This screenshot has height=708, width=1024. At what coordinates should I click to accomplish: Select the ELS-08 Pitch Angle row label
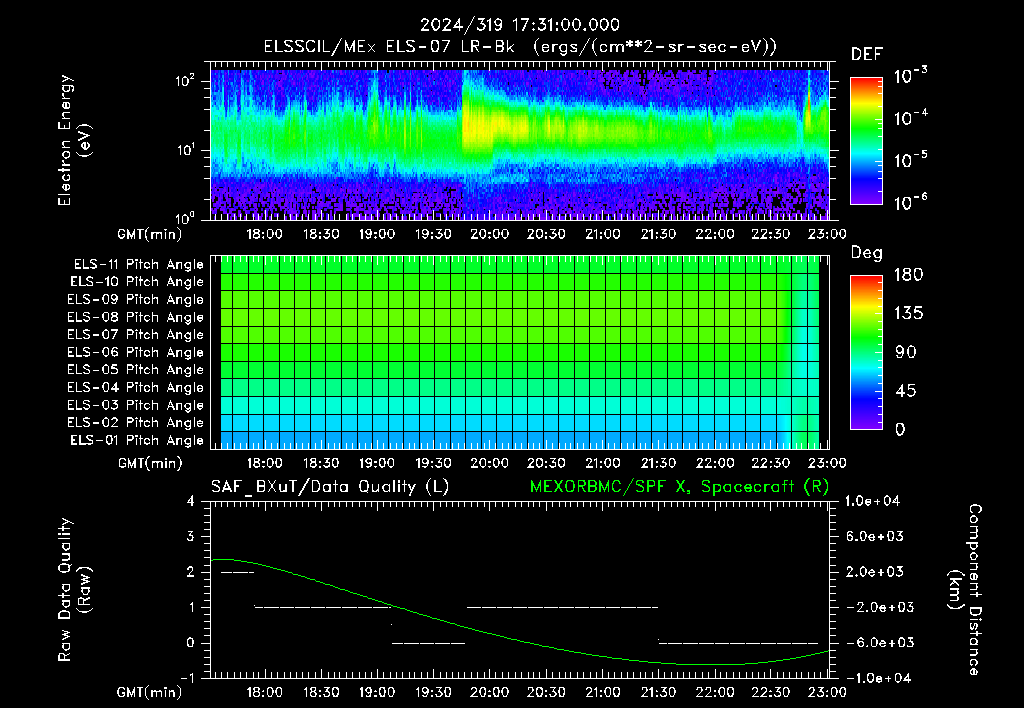tap(136, 317)
